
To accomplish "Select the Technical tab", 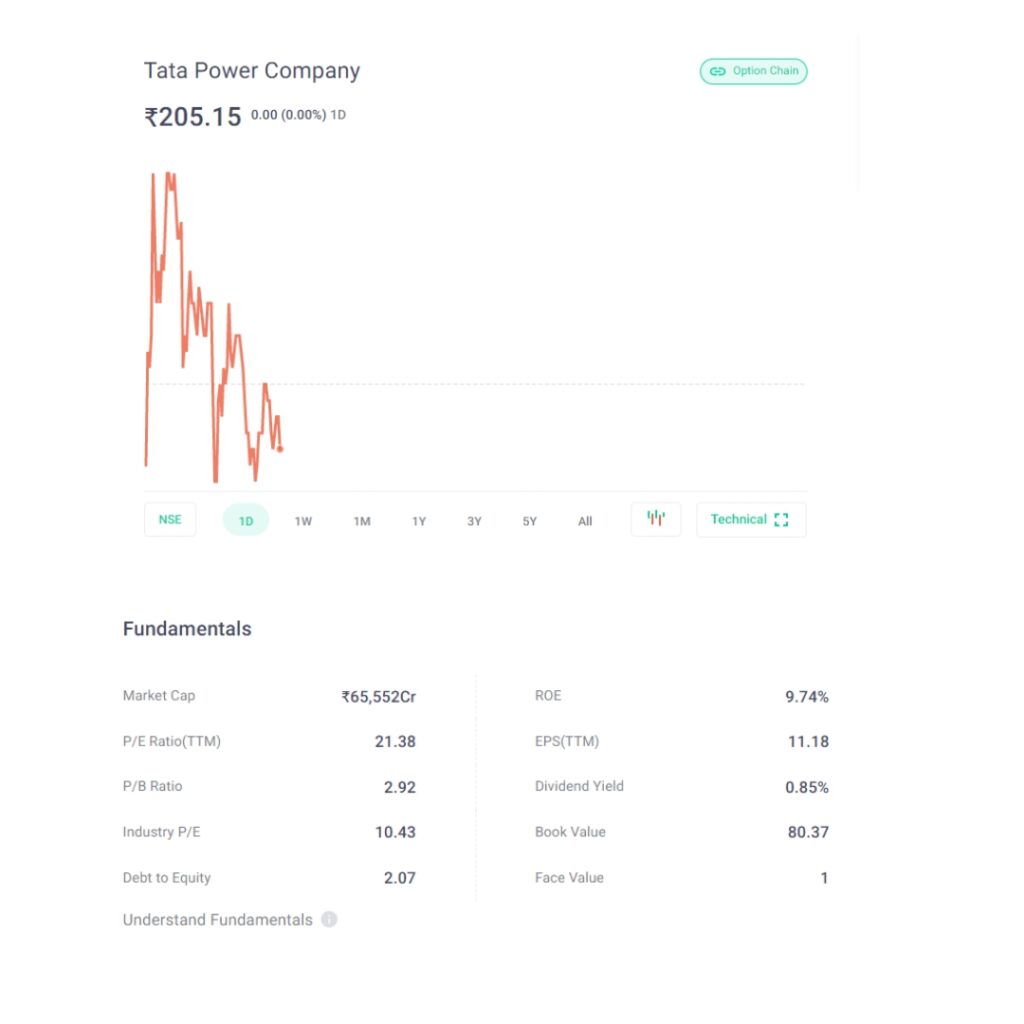I will point(739,519).
